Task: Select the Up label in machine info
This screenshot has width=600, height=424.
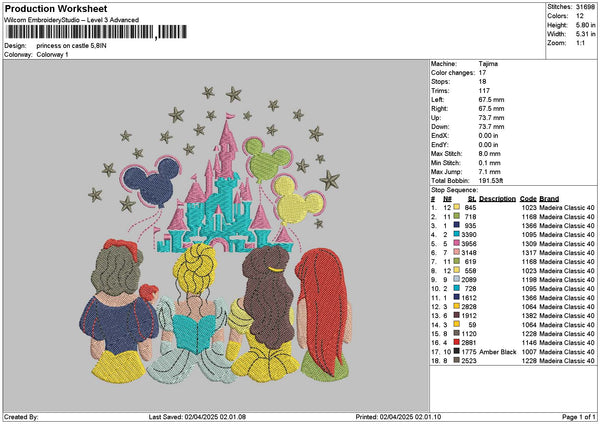Action: (x=436, y=118)
